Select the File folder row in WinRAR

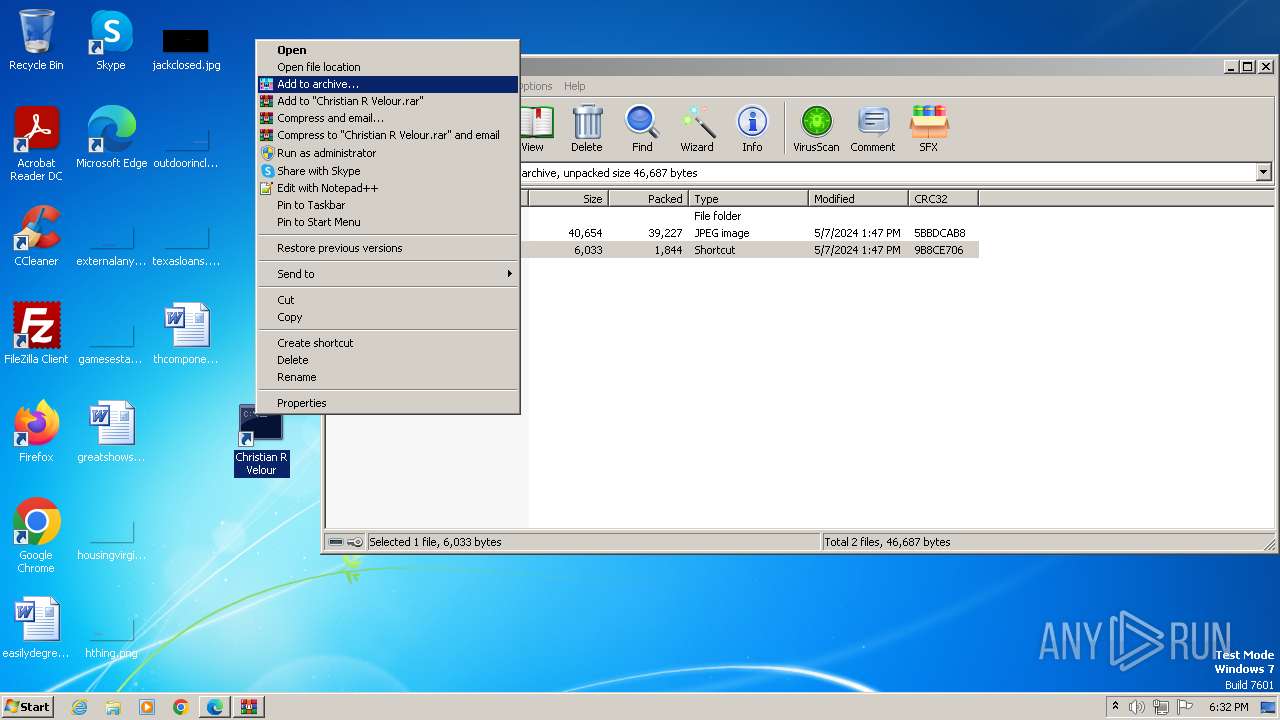click(753, 216)
